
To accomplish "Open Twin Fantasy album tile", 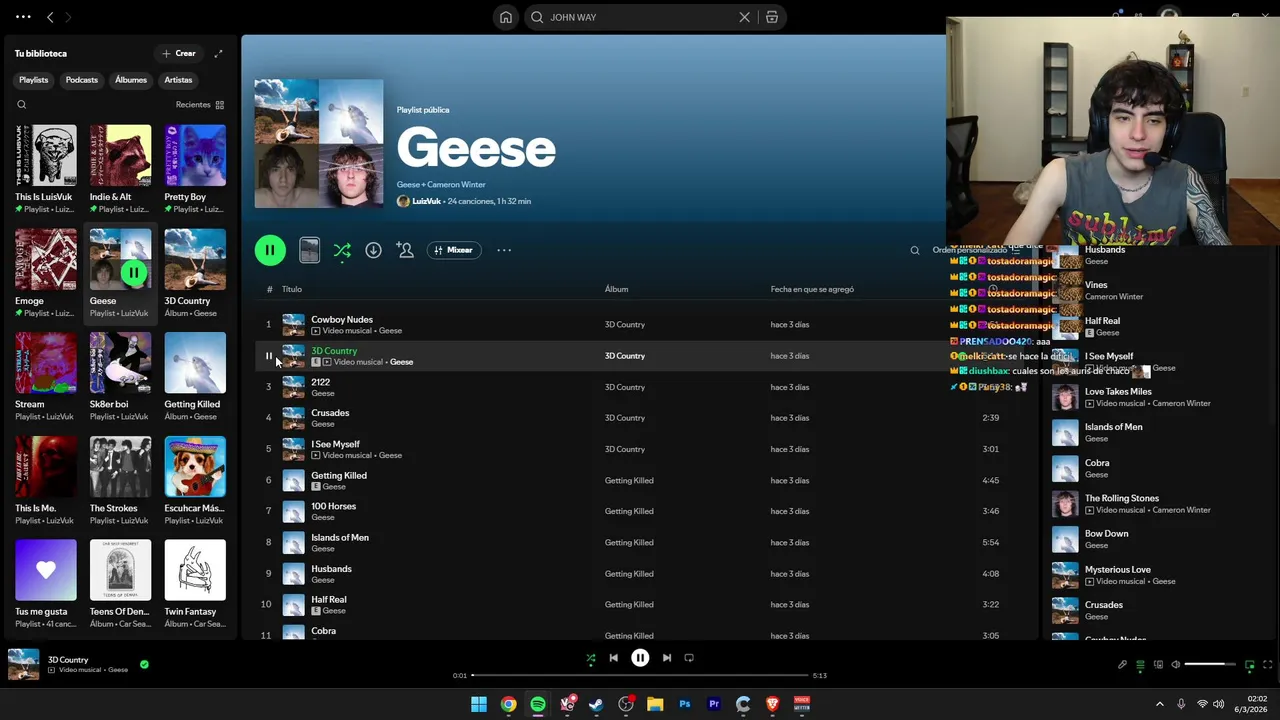I will tap(195, 584).
